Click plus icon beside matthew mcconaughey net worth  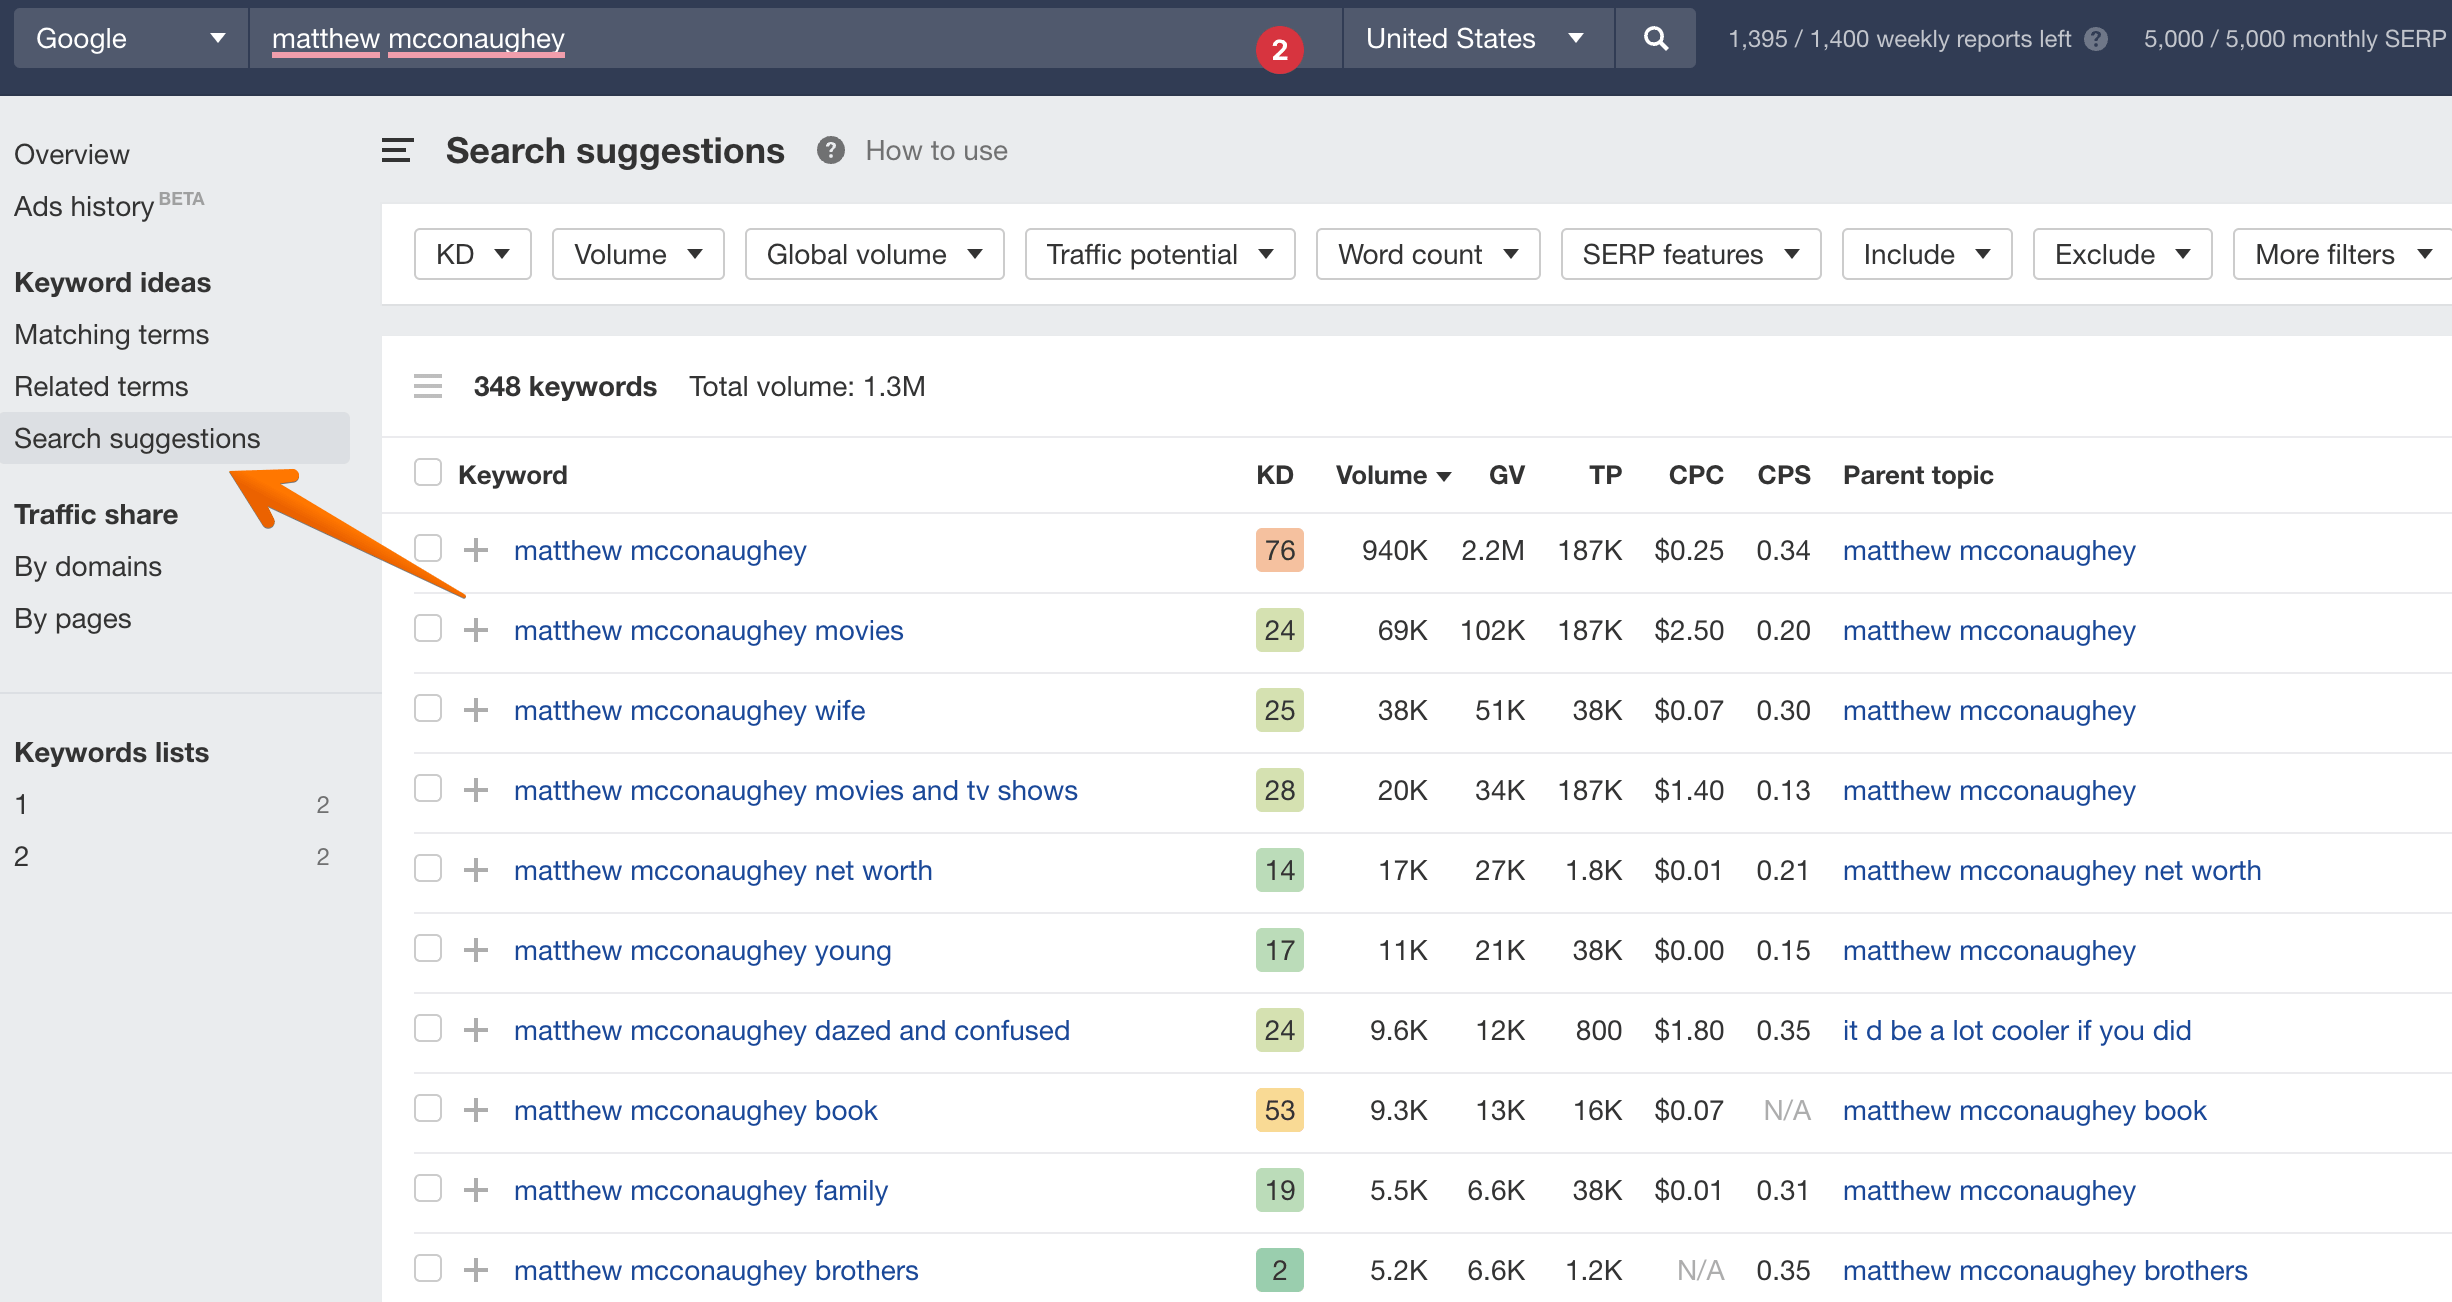476,870
